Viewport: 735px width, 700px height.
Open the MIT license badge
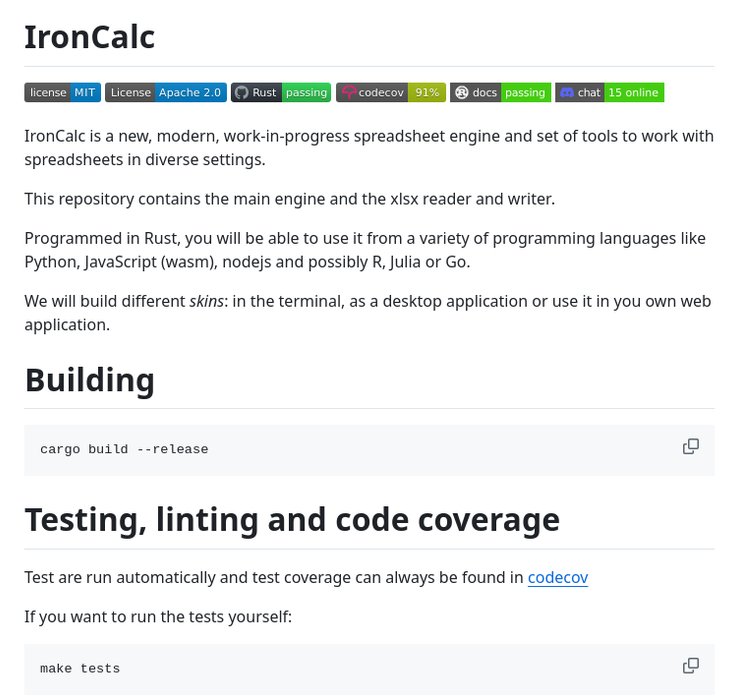[x=62, y=92]
